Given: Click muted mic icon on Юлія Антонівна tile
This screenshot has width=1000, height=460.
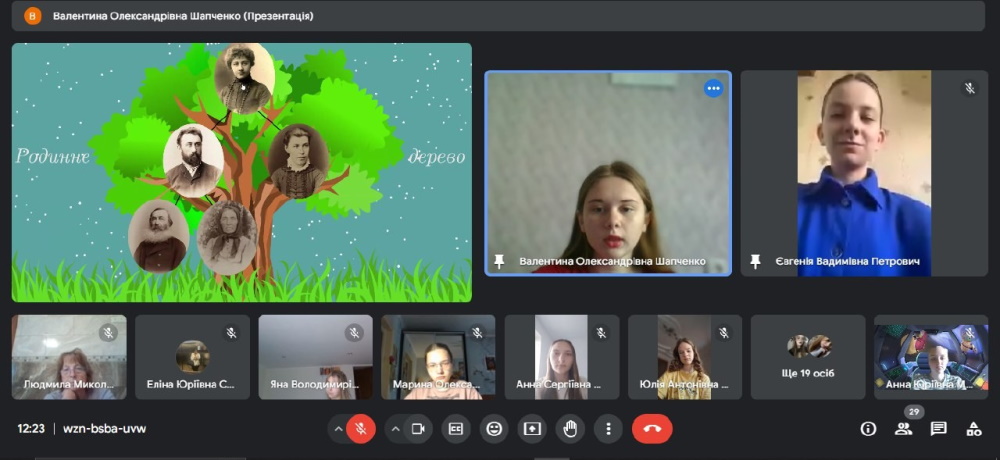Looking at the screenshot, I should point(724,332).
